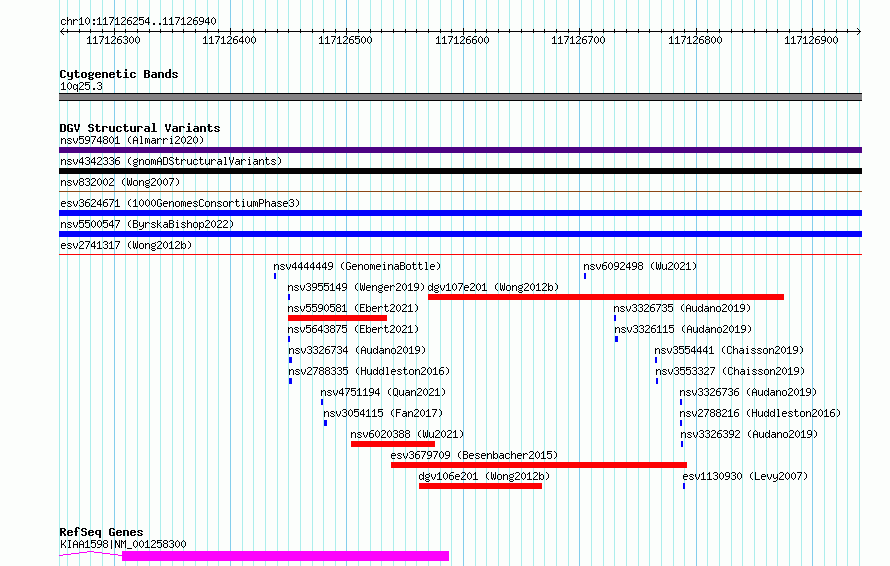The width and height of the screenshot is (890, 566).
Task: Click nsv2788335 (Huddleston2016) variant label
Action: pos(369,371)
